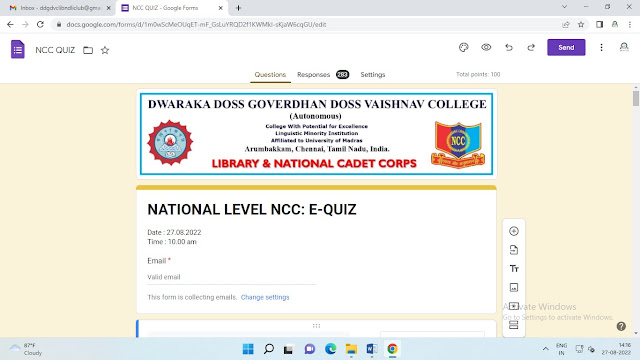Add title and description block
Viewport: 640px width, 360px height.
(514, 269)
